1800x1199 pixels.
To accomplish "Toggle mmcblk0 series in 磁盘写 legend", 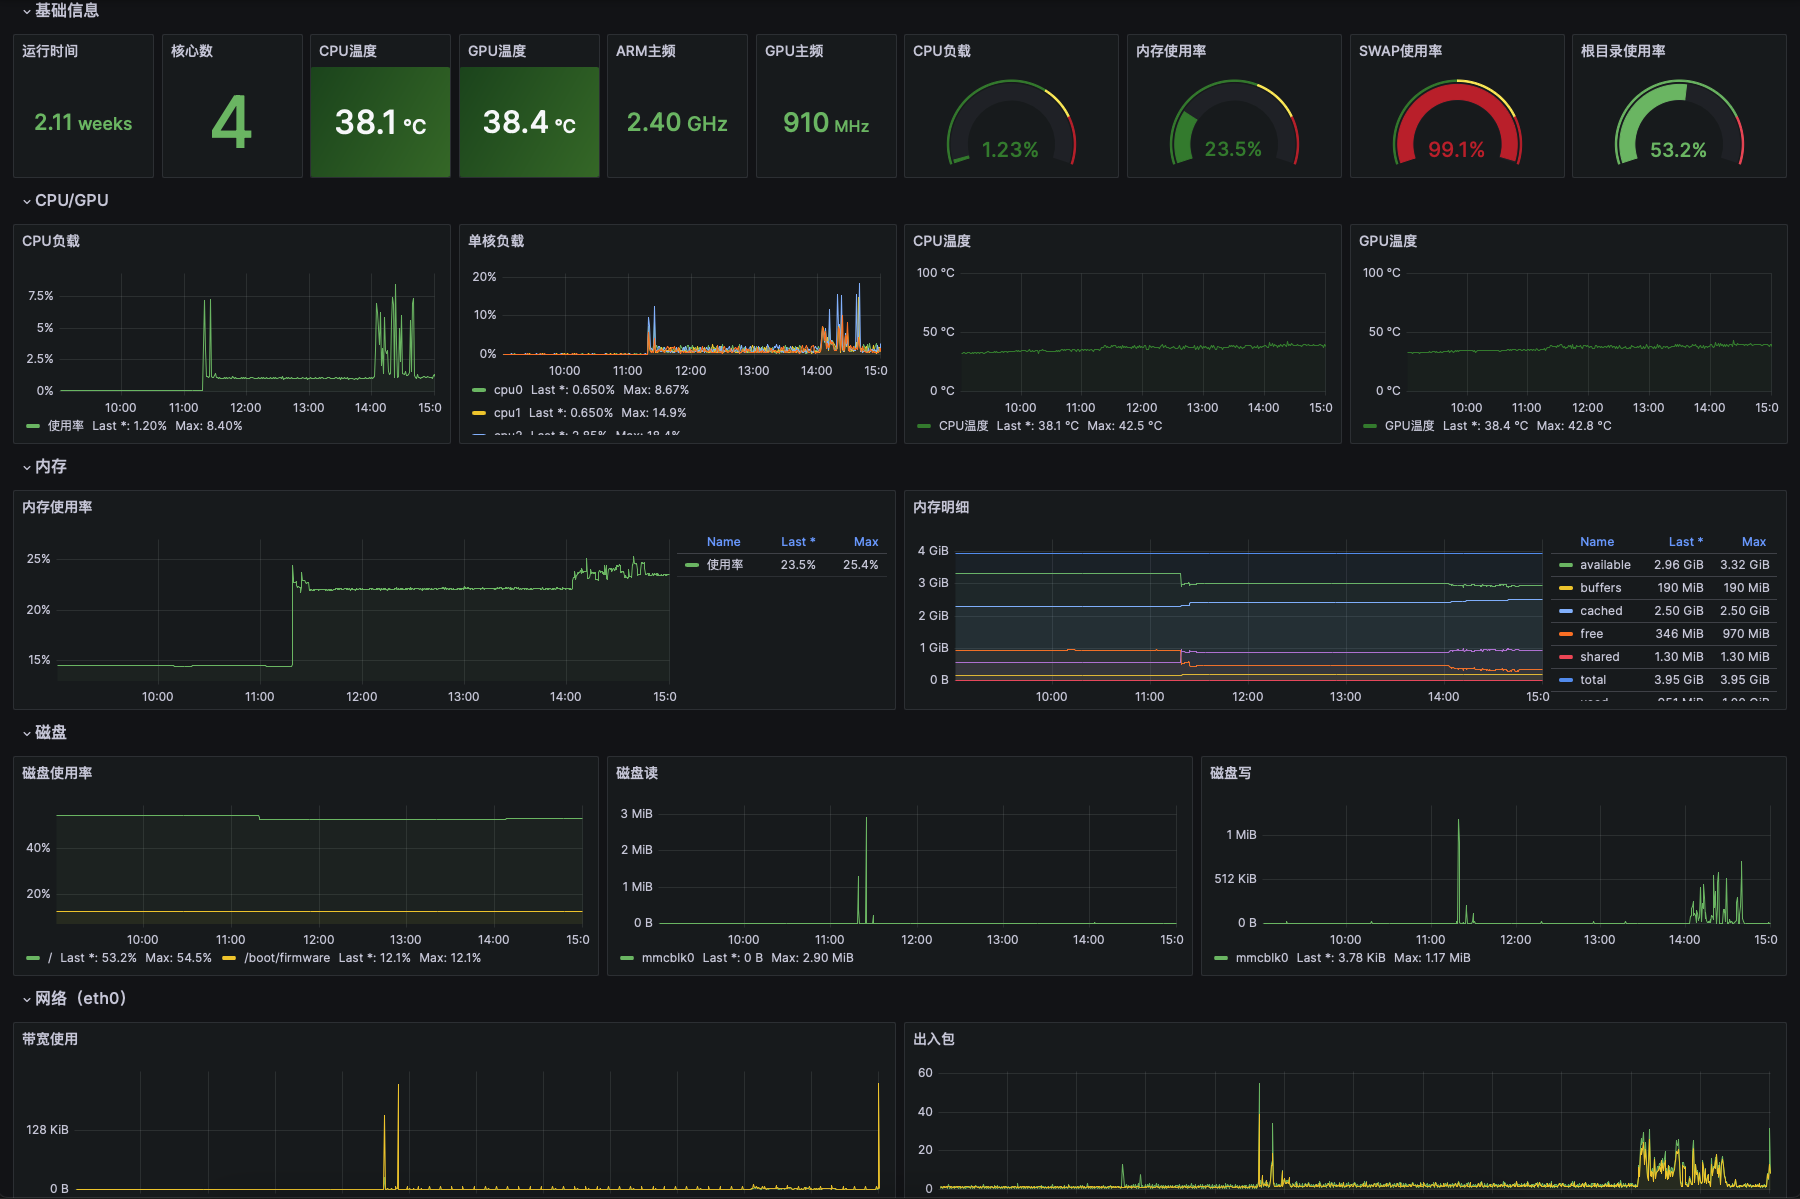I will [1262, 958].
